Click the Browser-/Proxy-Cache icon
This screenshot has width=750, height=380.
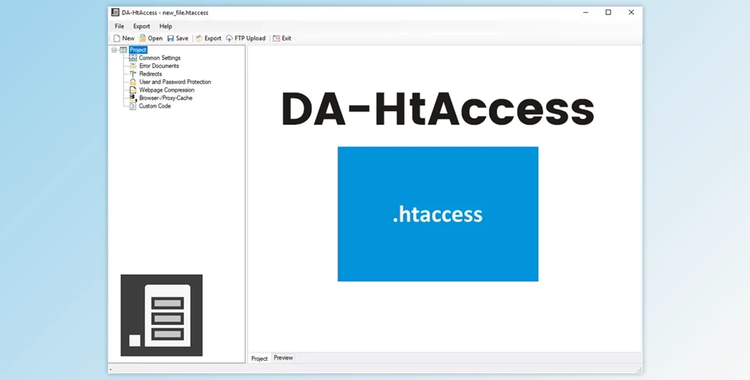(133, 98)
